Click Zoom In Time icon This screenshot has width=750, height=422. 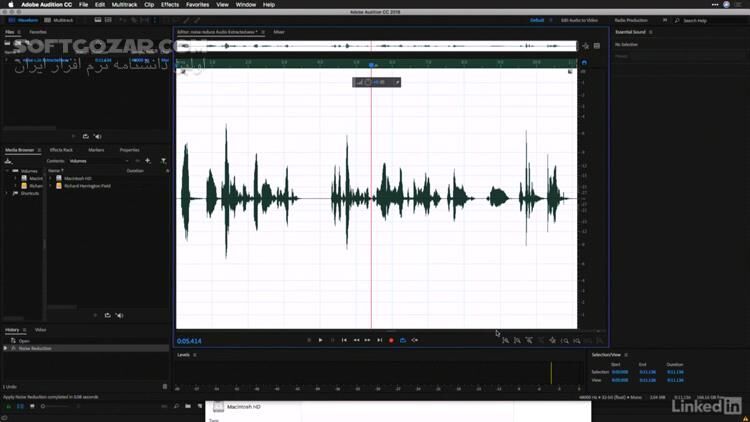coord(529,341)
